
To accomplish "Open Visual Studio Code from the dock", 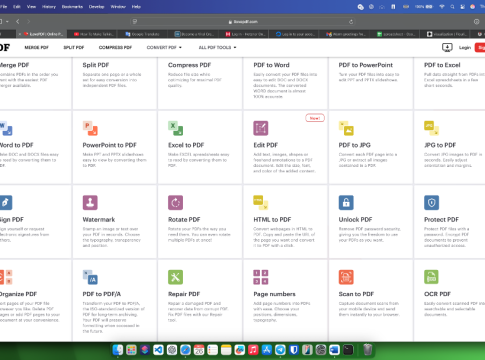I will click(x=158, y=350).
